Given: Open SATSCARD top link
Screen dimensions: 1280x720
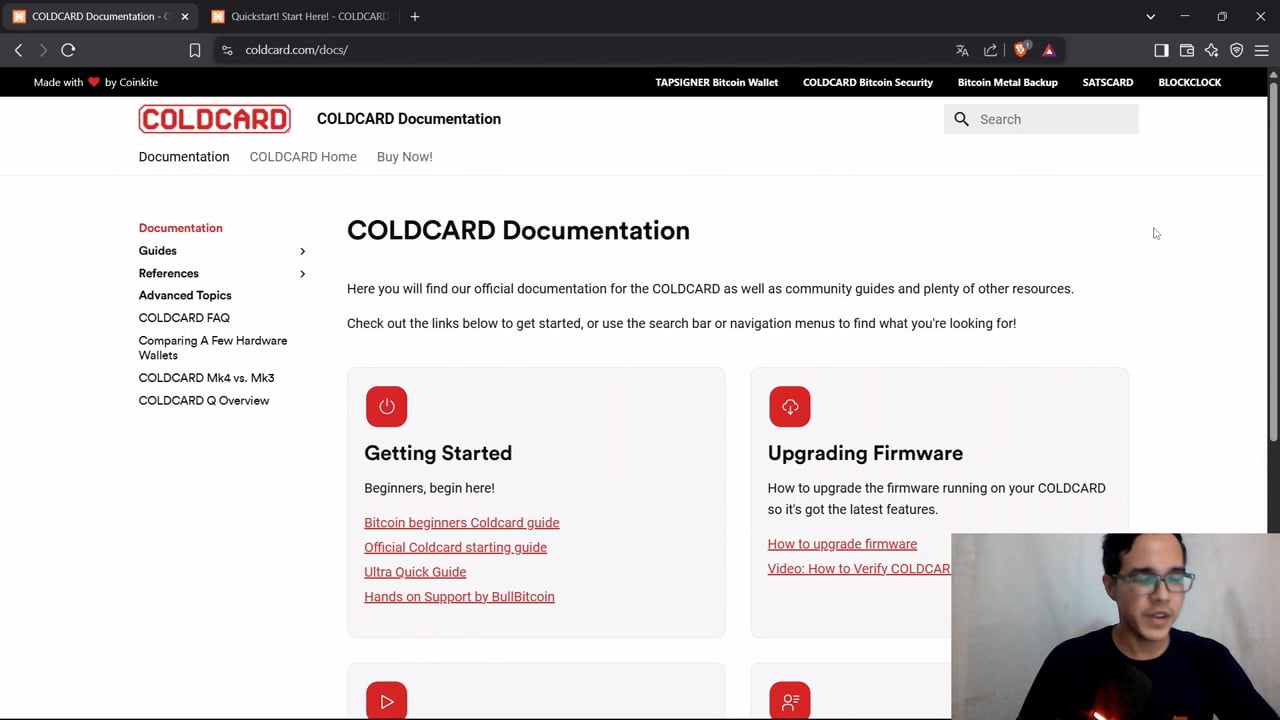Looking at the screenshot, I should click(1108, 82).
